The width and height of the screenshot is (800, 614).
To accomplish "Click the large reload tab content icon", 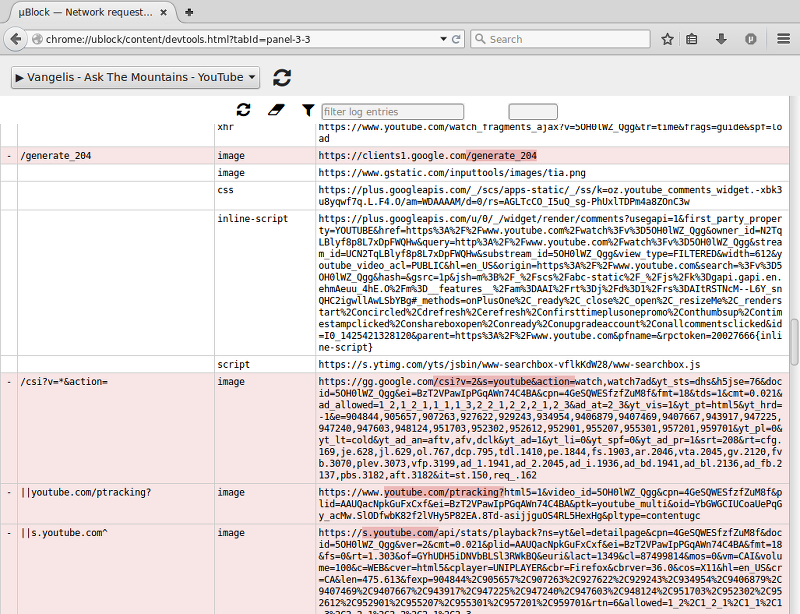I will [282, 78].
